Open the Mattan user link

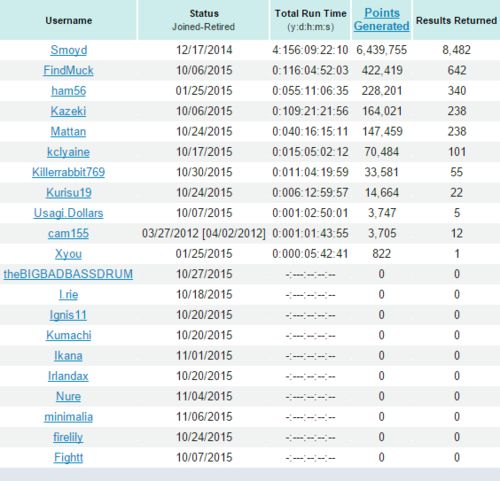pos(68,131)
